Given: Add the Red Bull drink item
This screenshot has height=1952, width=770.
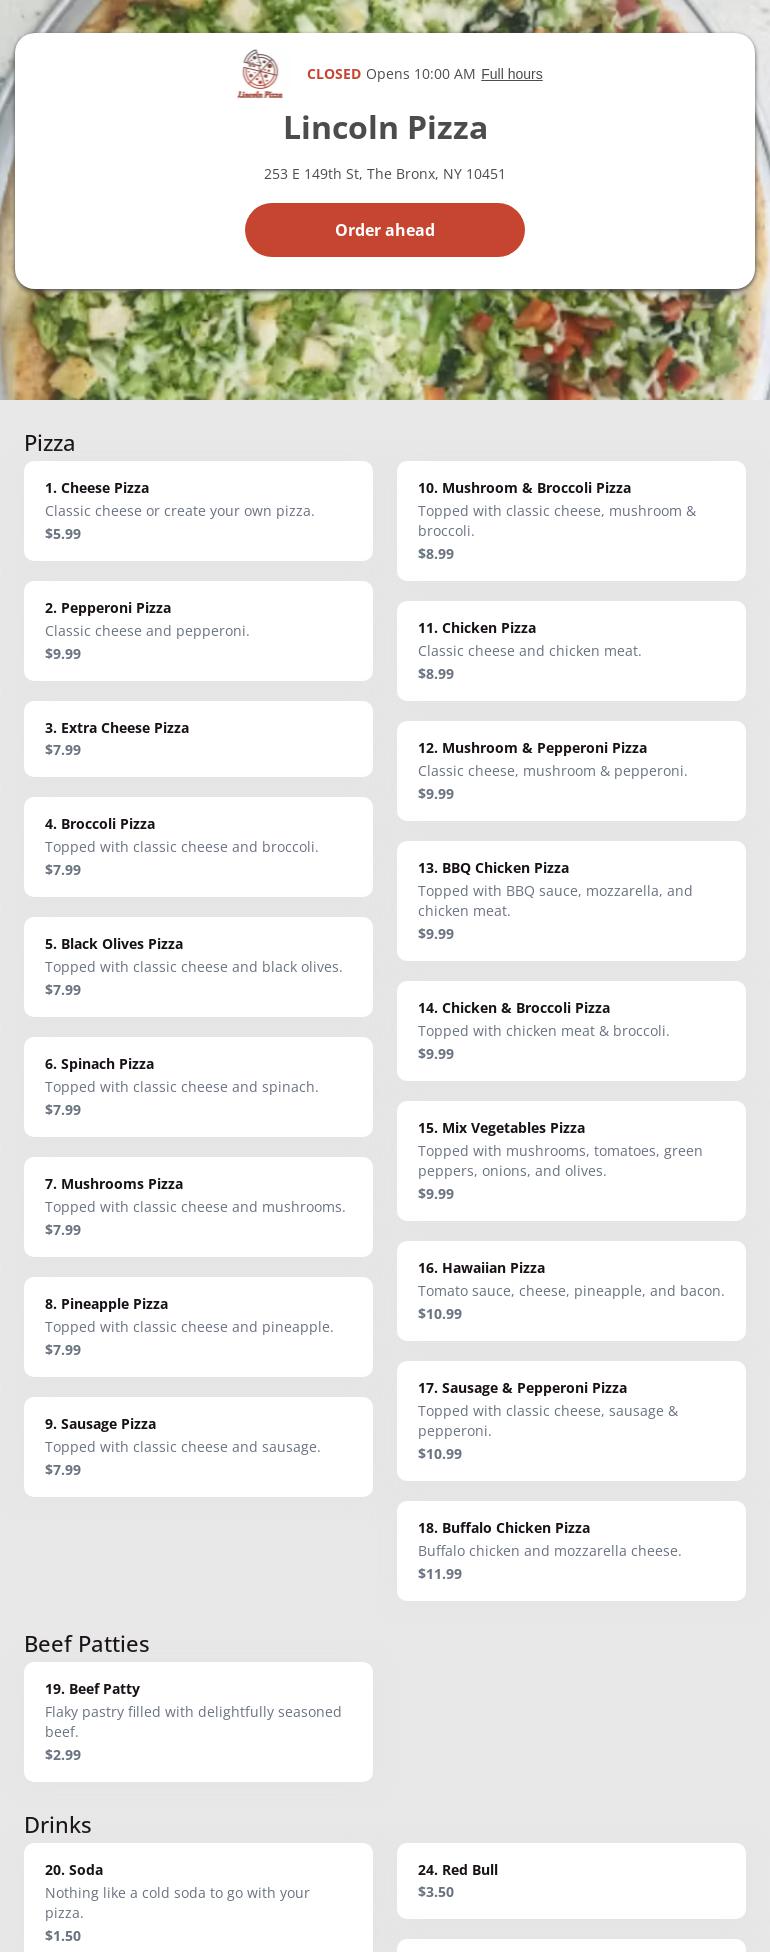Looking at the screenshot, I should pyautogui.click(x=571, y=1880).
